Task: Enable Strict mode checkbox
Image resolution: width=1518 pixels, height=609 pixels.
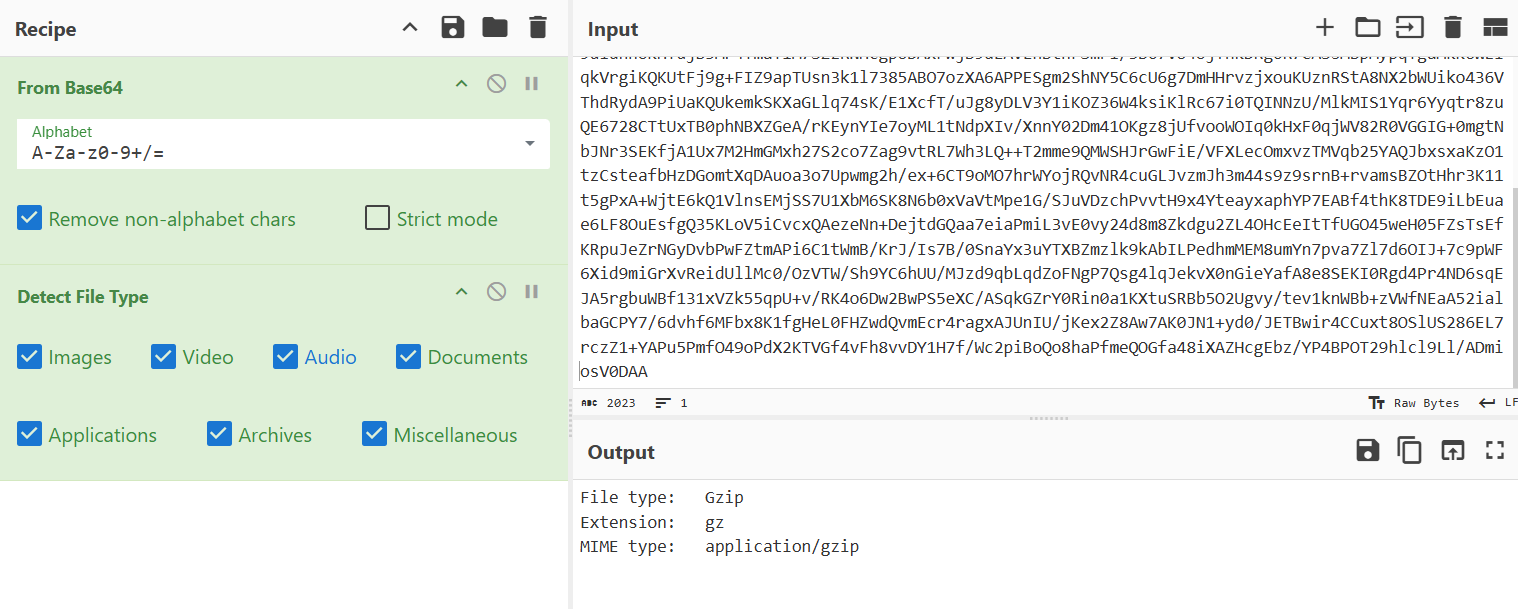Action: pyautogui.click(x=377, y=219)
